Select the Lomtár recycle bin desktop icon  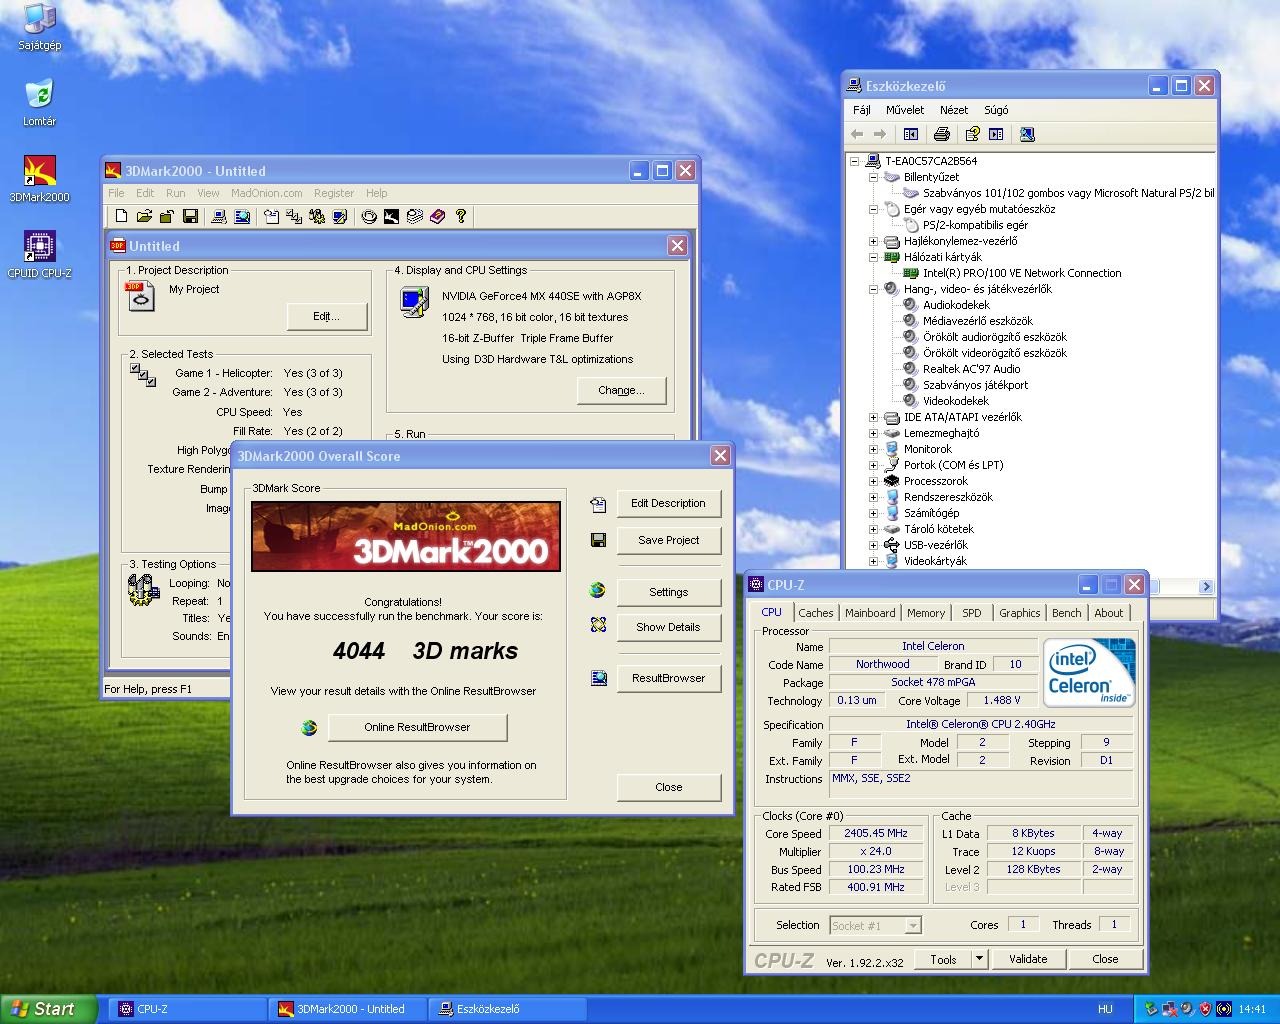tap(39, 103)
